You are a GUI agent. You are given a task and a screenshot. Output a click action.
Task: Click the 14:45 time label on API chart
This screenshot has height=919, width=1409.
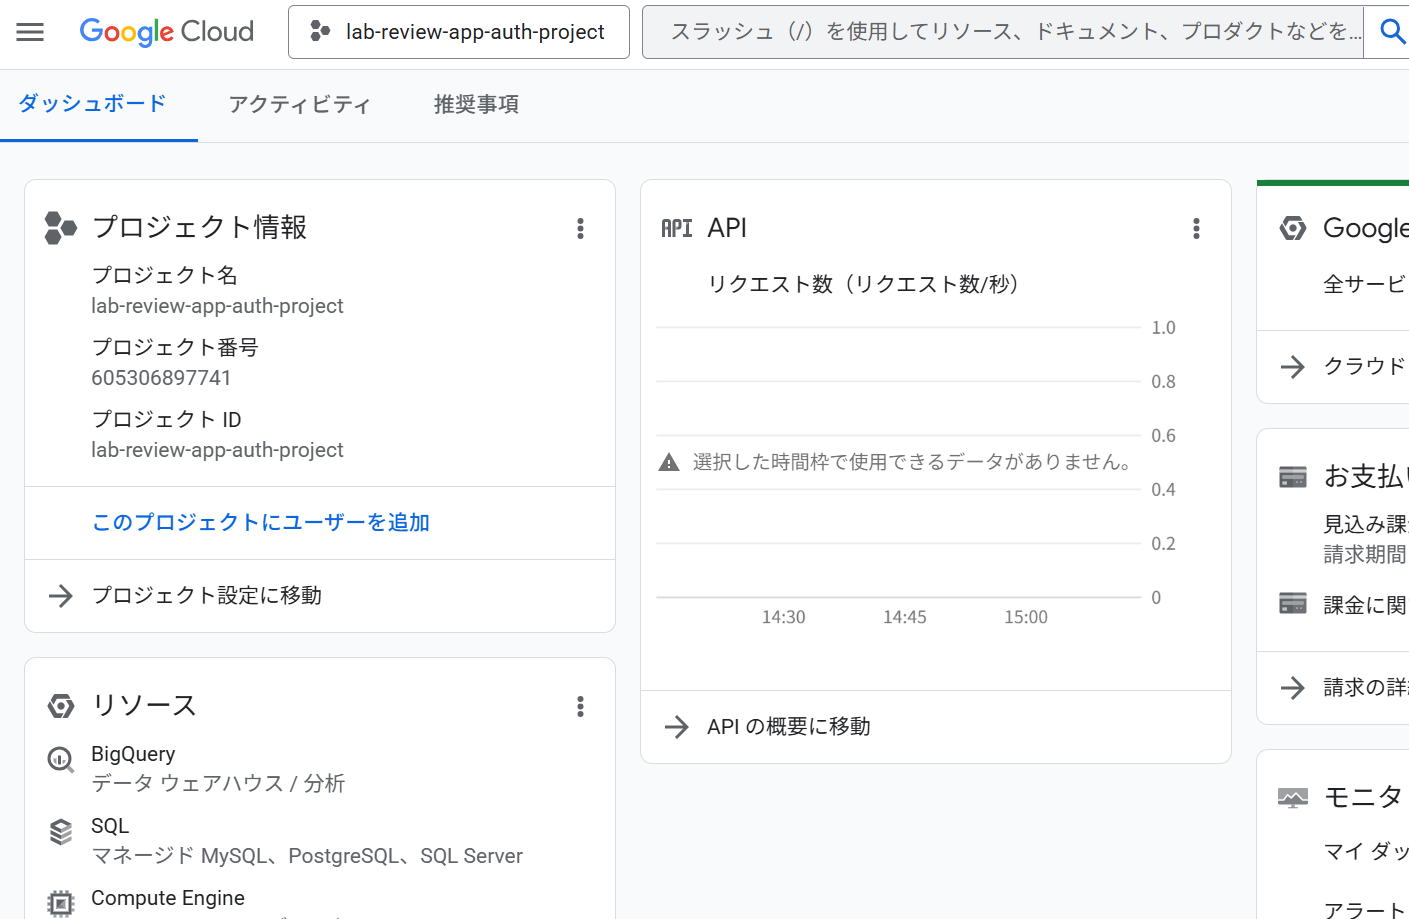point(905,618)
